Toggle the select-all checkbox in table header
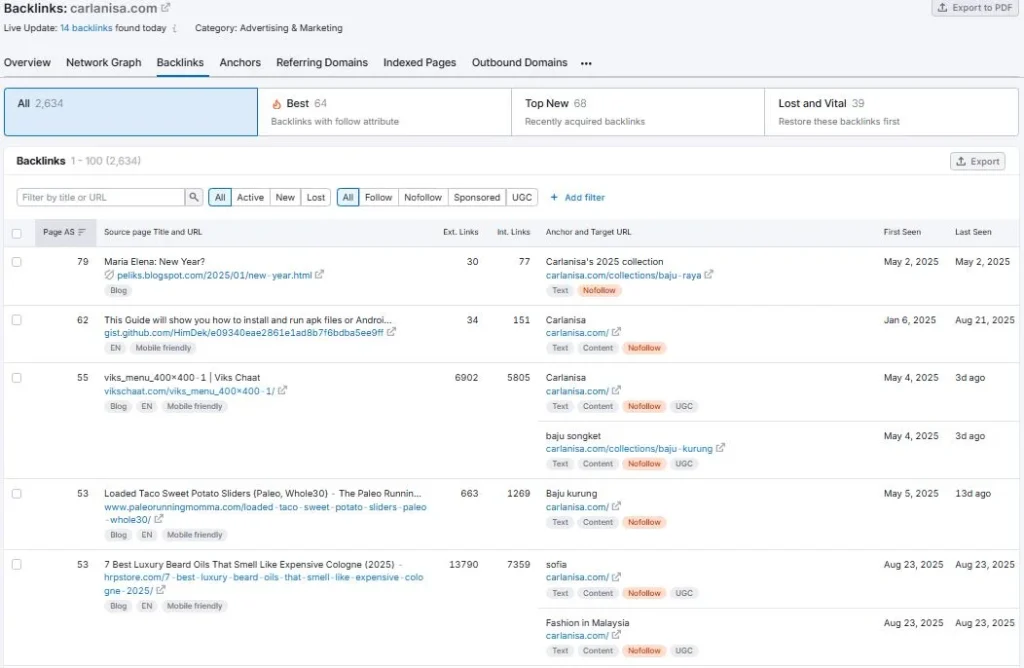The width and height of the screenshot is (1024, 668). click(16, 233)
